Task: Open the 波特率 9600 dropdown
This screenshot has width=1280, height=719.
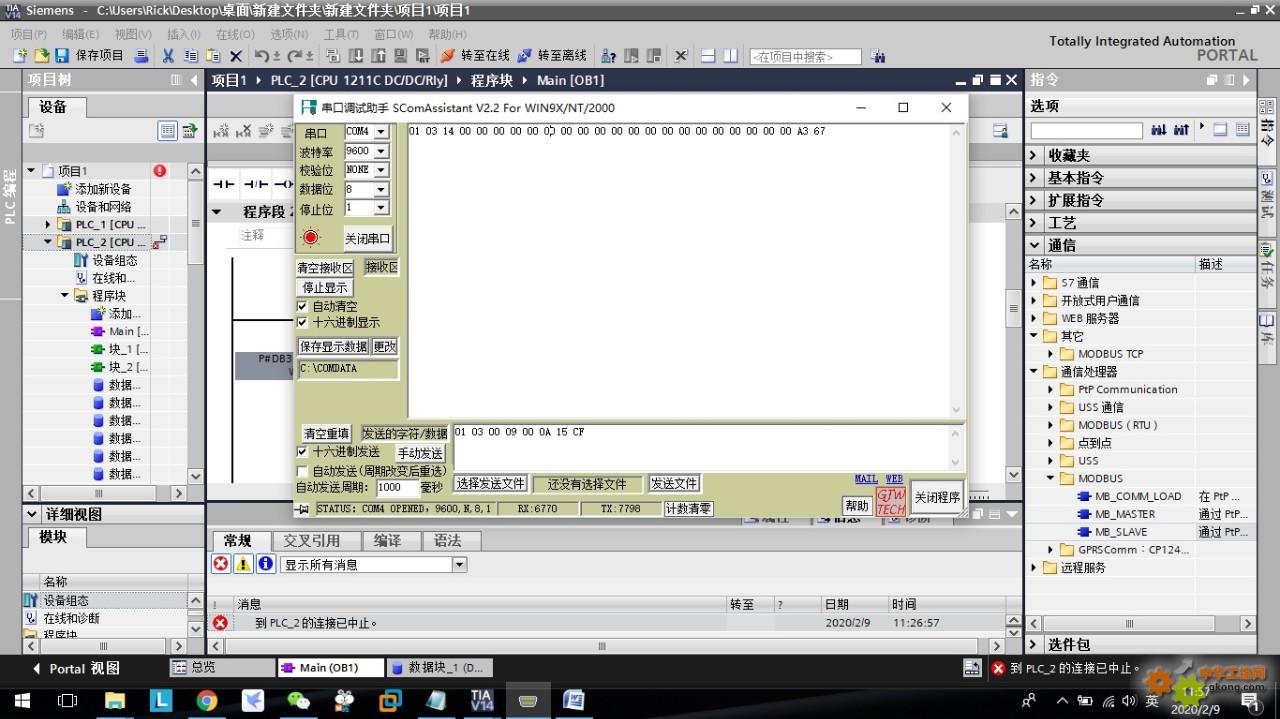Action: 380,151
